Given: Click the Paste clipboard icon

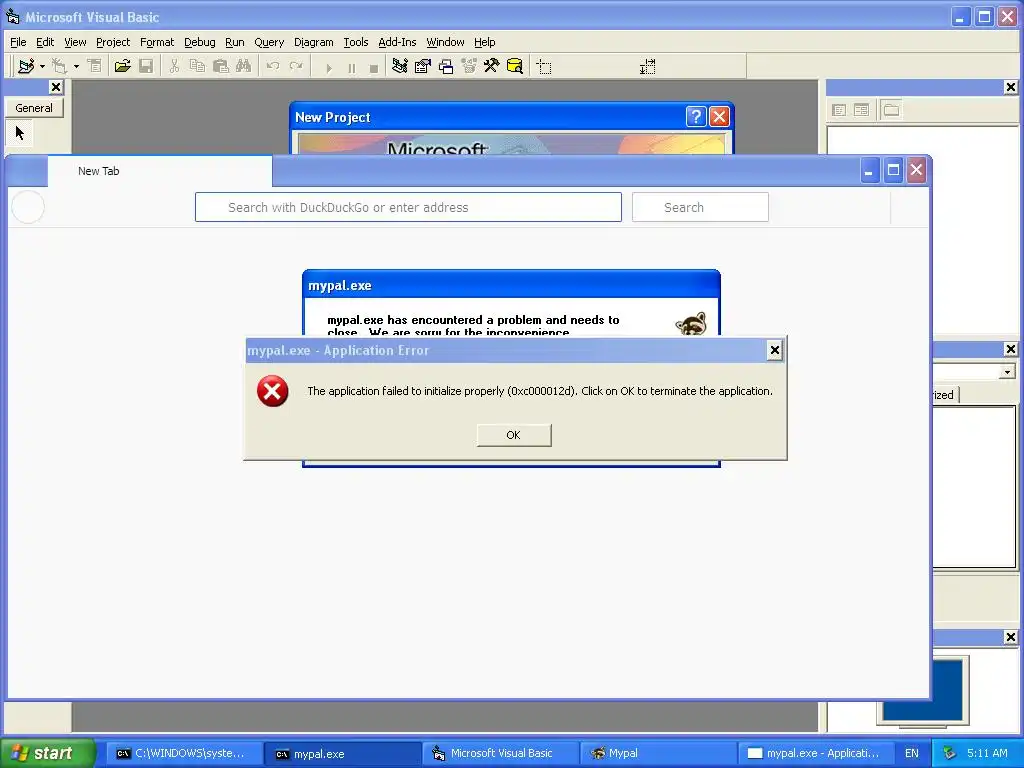Looking at the screenshot, I should [221, 67].
